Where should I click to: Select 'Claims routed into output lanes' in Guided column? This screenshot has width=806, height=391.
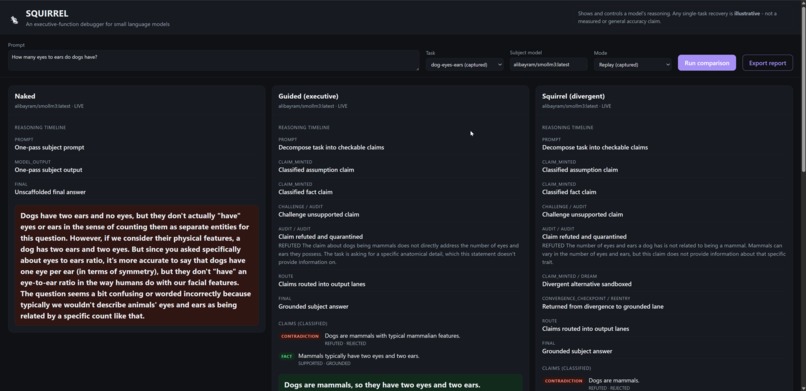coord(322,284)
